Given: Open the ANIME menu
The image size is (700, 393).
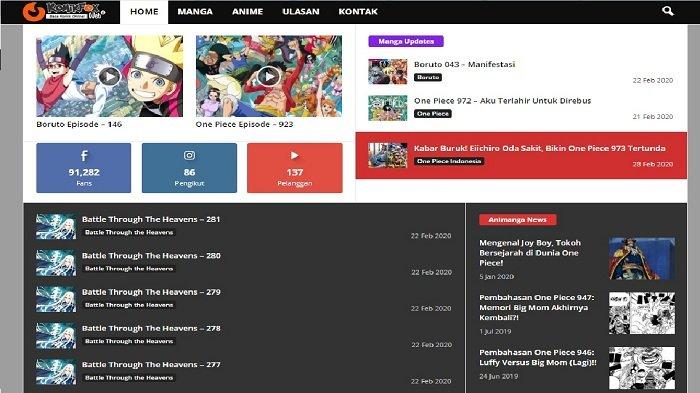Looking at the screenshot, I should (x=247, y=12).
